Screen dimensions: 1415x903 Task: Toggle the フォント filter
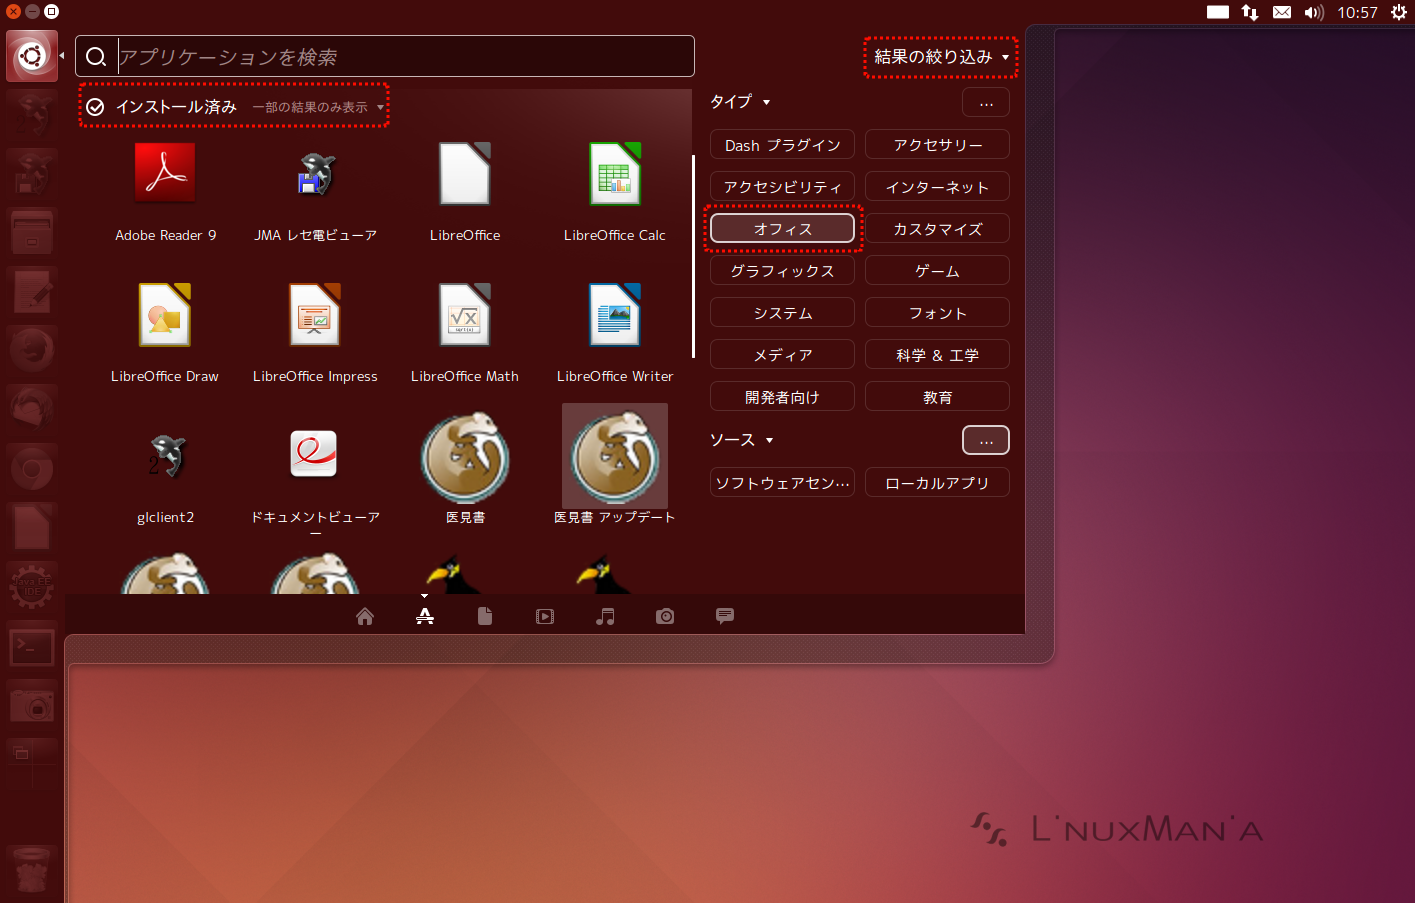pos(937,313)
